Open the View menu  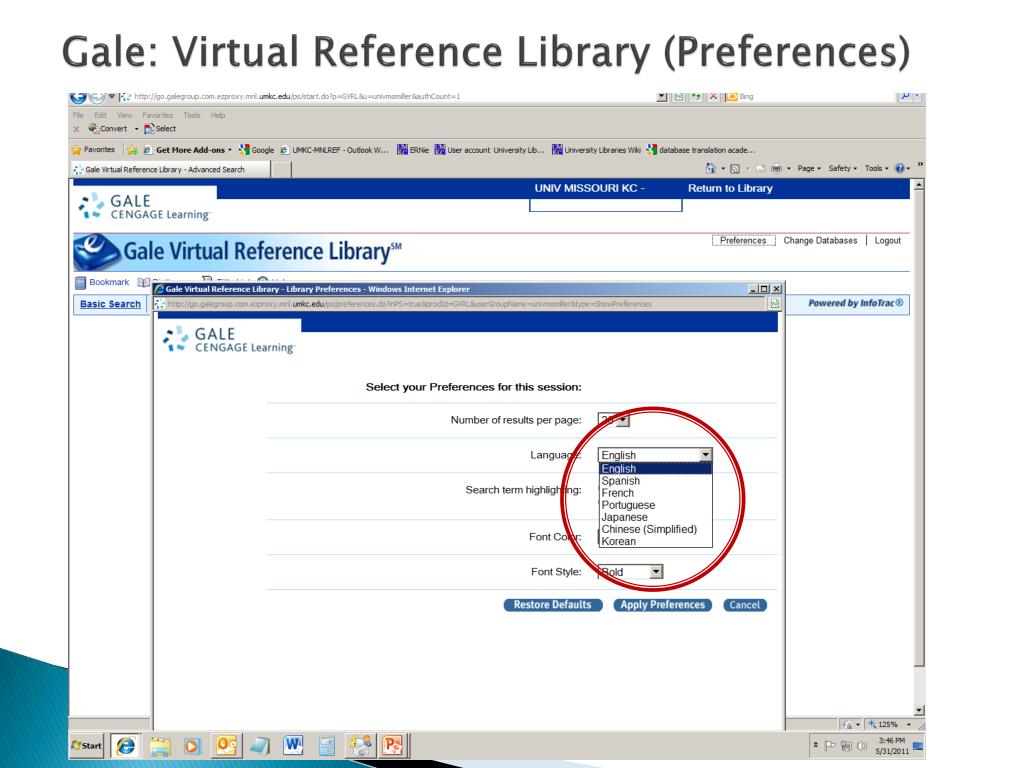[124, 115]
